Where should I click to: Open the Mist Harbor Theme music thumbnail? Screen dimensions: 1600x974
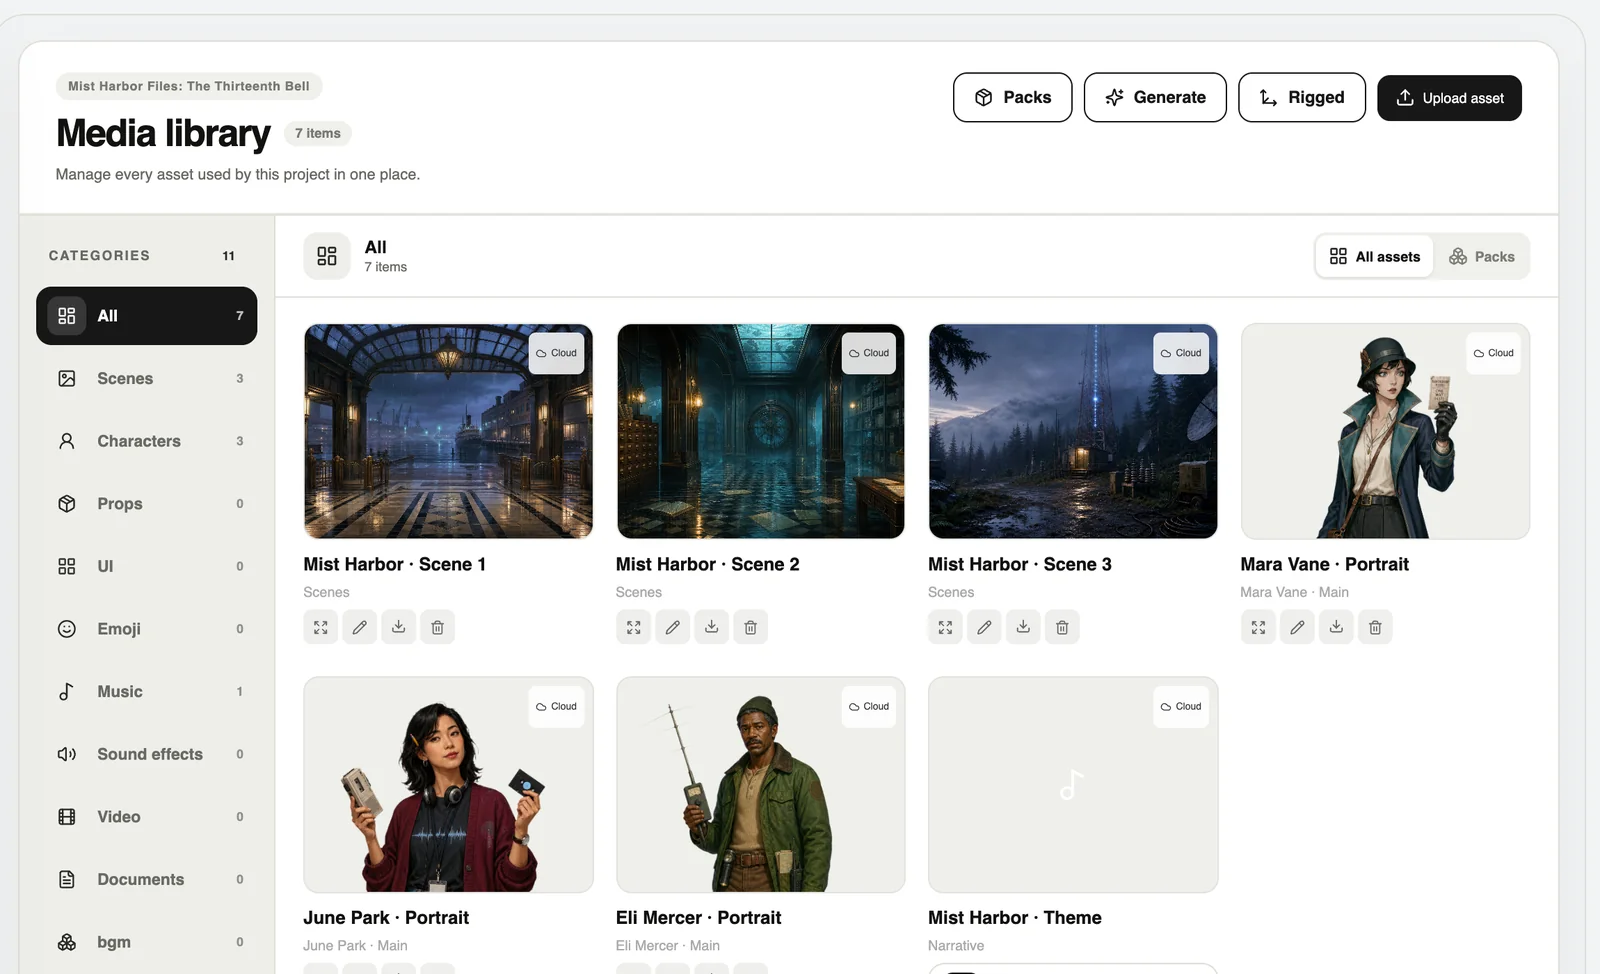pyautogui.click(x=1073, y=785)
